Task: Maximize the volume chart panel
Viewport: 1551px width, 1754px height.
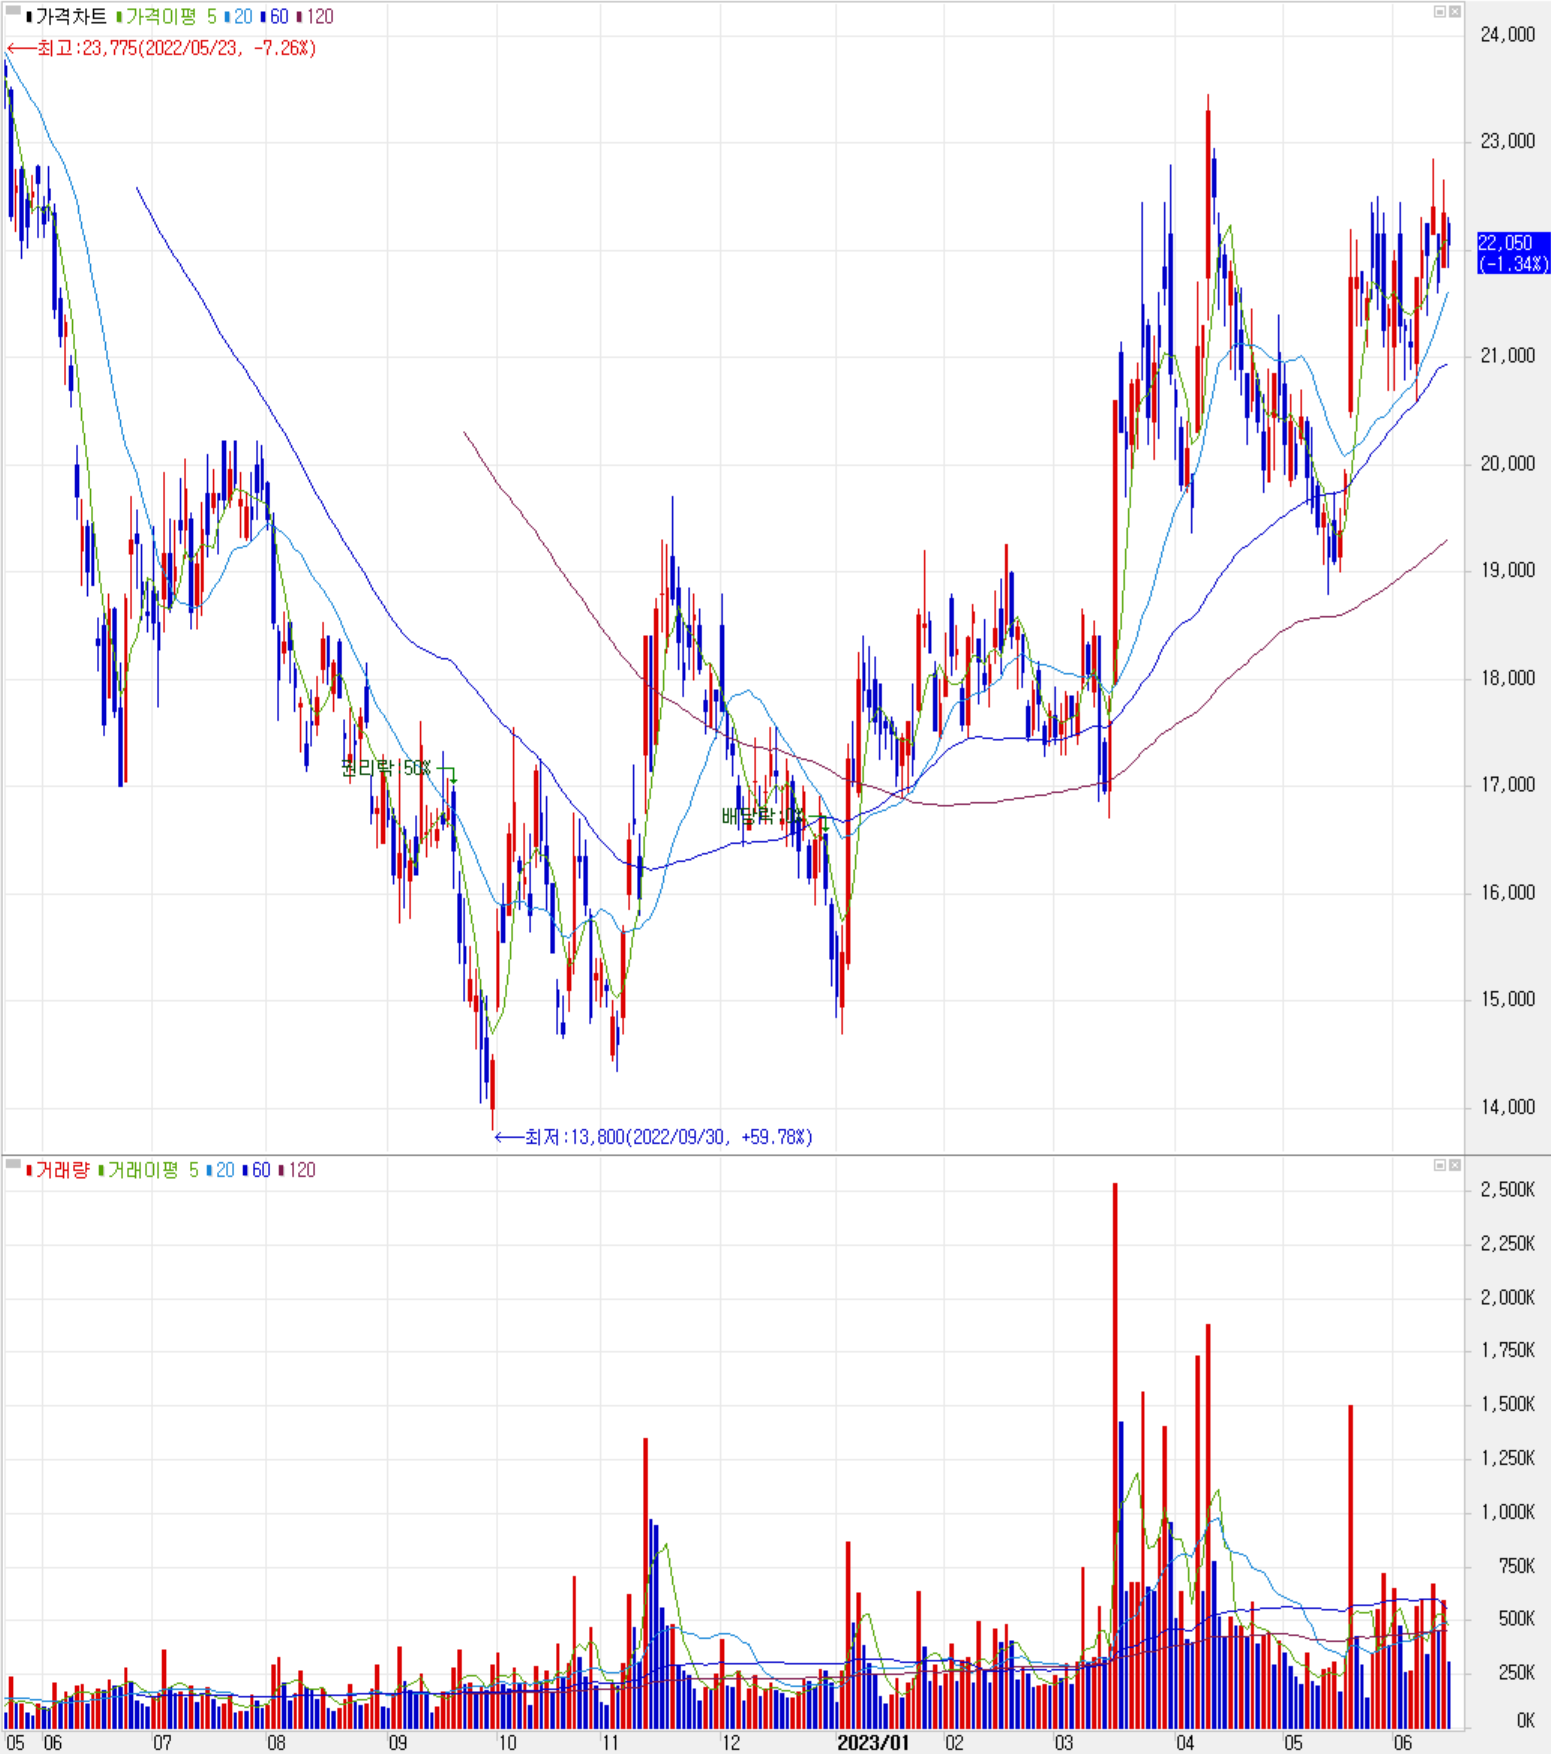Action: pyautogui.click(x=1440, y=1165)
